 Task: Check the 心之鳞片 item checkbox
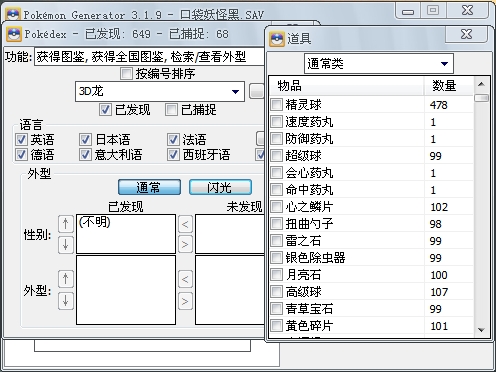click(276, 207)
